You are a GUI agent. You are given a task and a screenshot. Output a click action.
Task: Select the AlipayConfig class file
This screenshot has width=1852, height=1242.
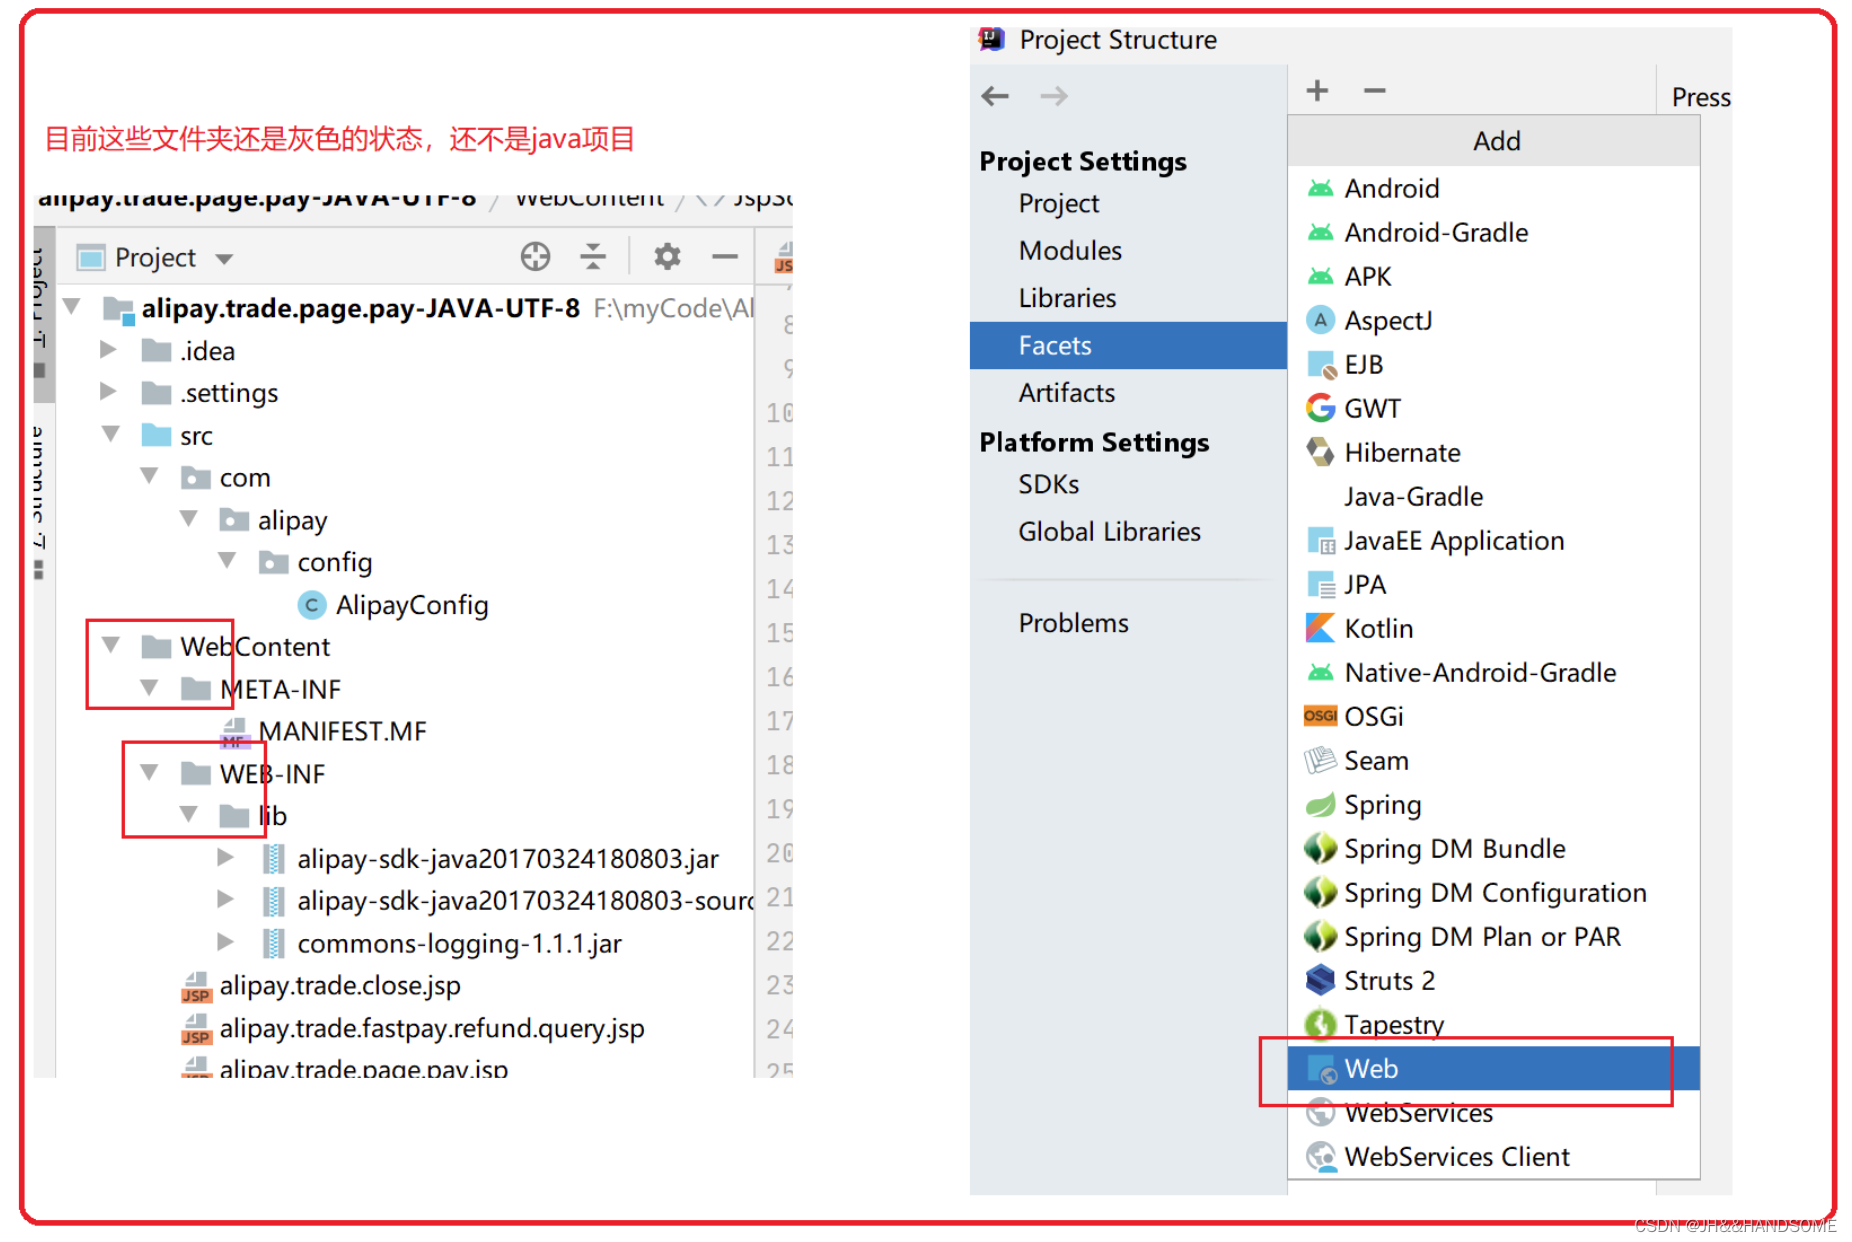[x=394, y=605]
